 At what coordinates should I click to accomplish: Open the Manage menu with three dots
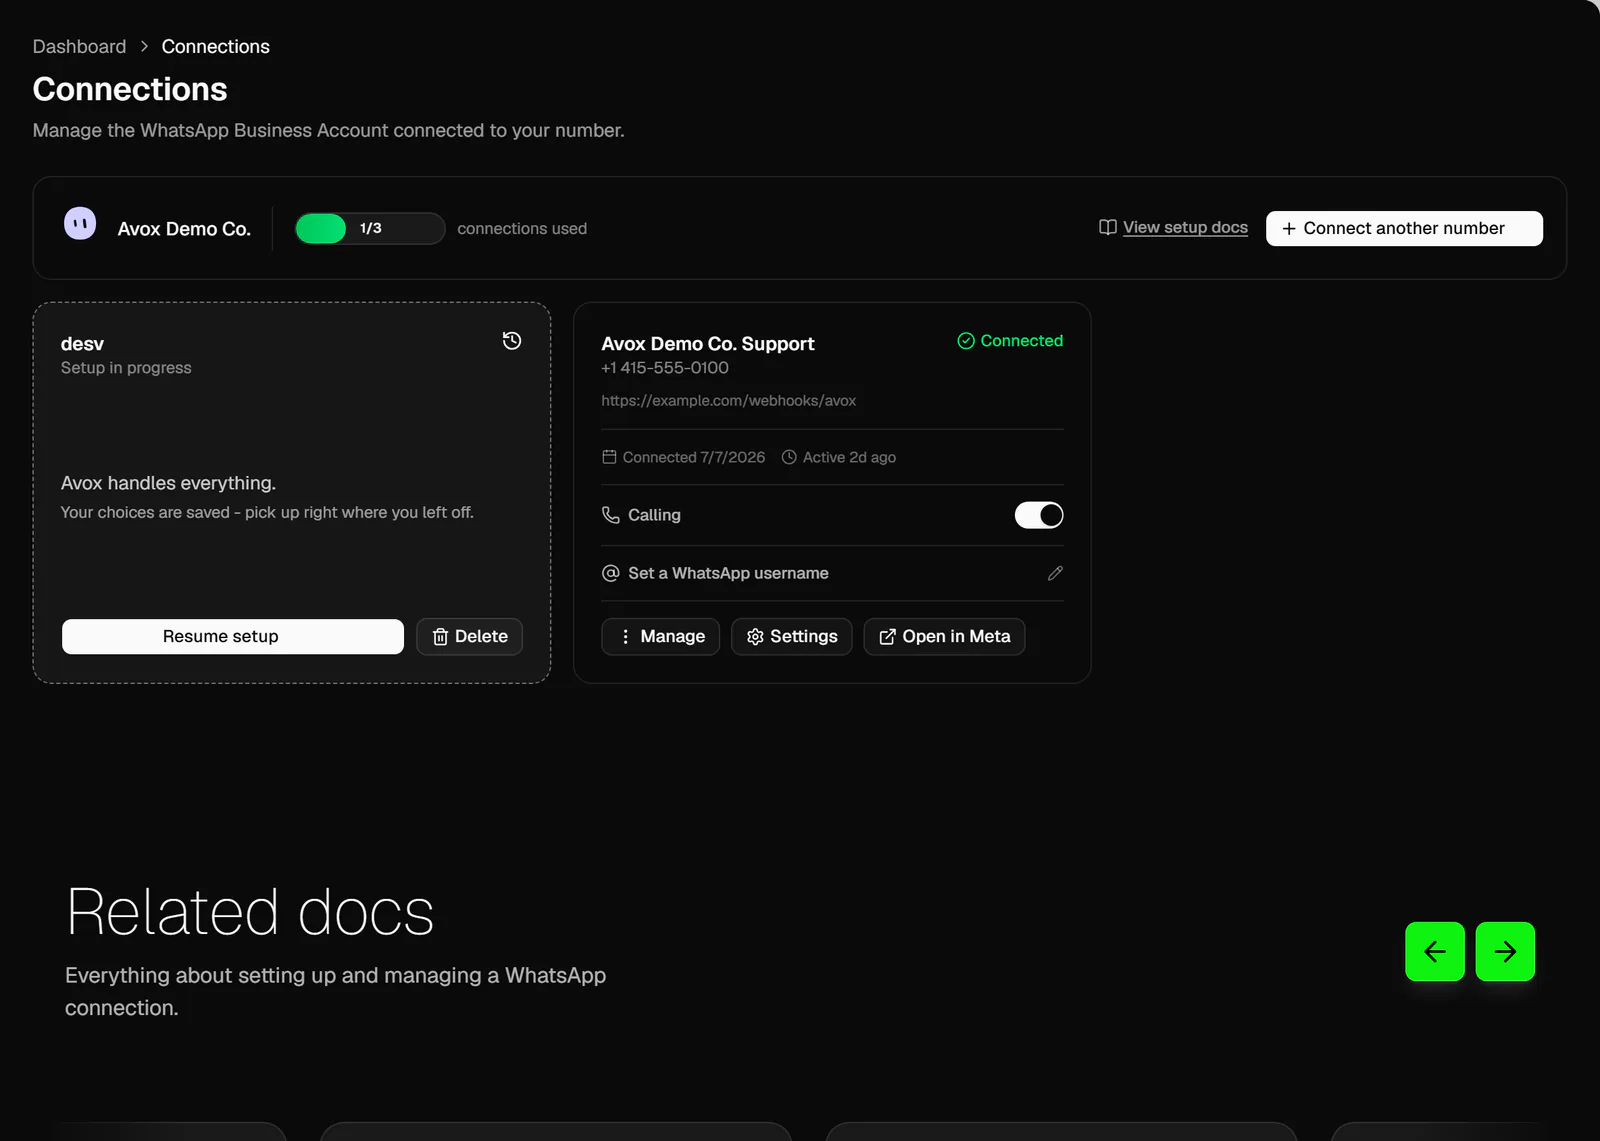(660, 637)
